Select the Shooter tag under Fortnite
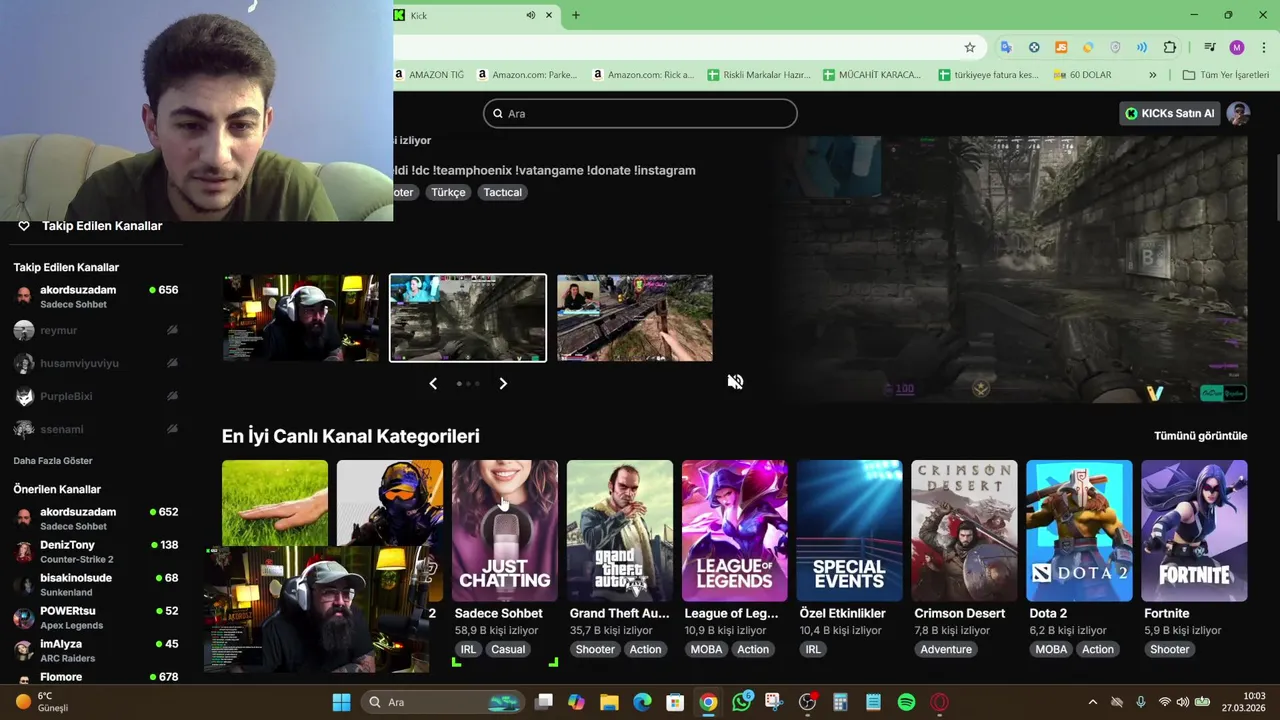 [x=1170, y=649]
